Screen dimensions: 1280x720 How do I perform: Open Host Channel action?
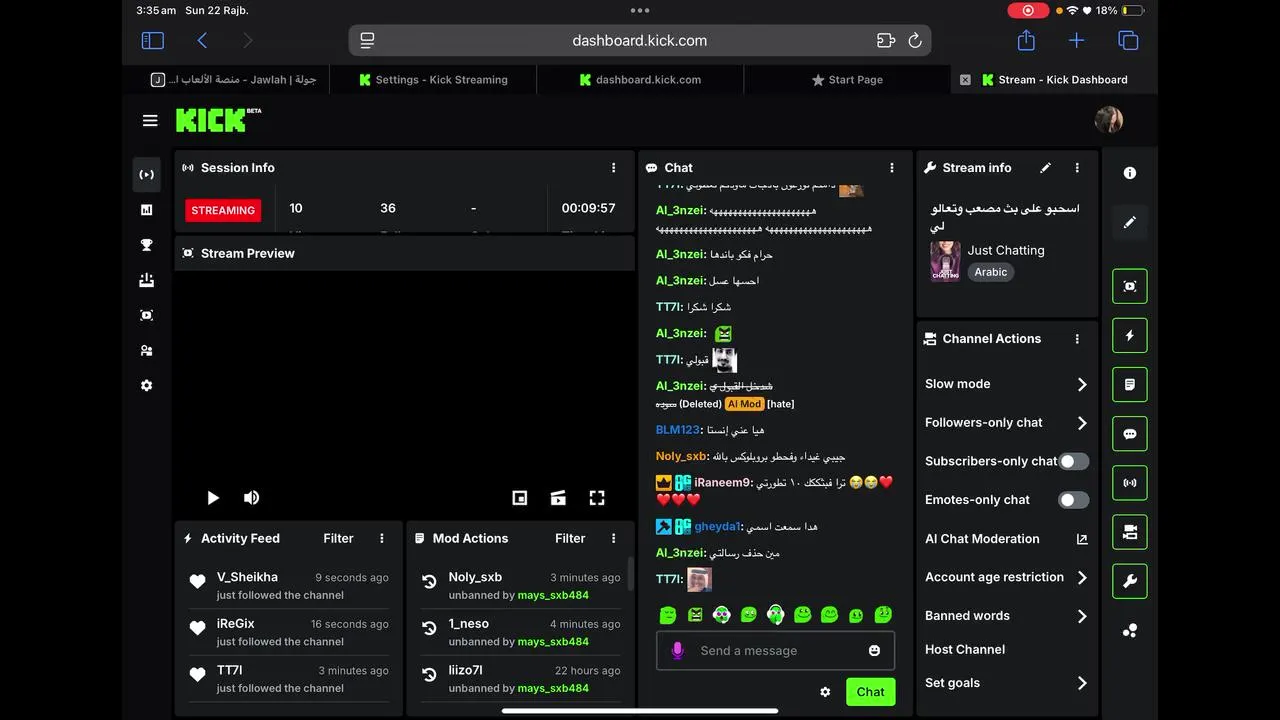[x=965, y=649]
